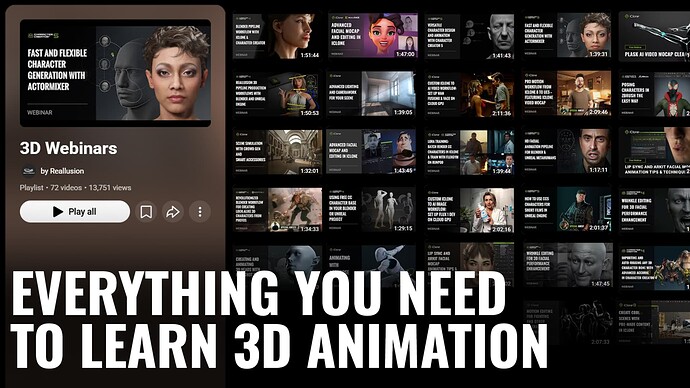690x388 pixels.
Task: Open Revolutionized Blender Workflow video, 1:34:33
Action: [x=277, y=210]
